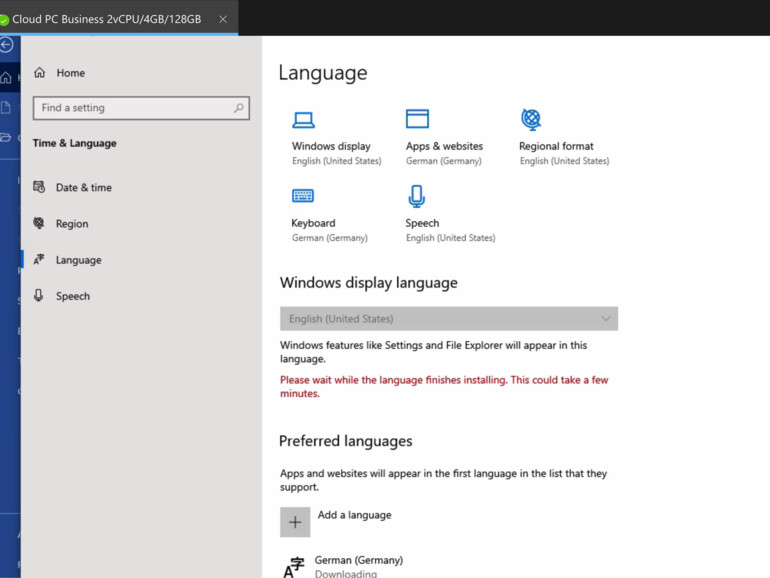Screen dimensions: 770x578
Task: Click the search magnifier icon
Action: coord(239,108)
